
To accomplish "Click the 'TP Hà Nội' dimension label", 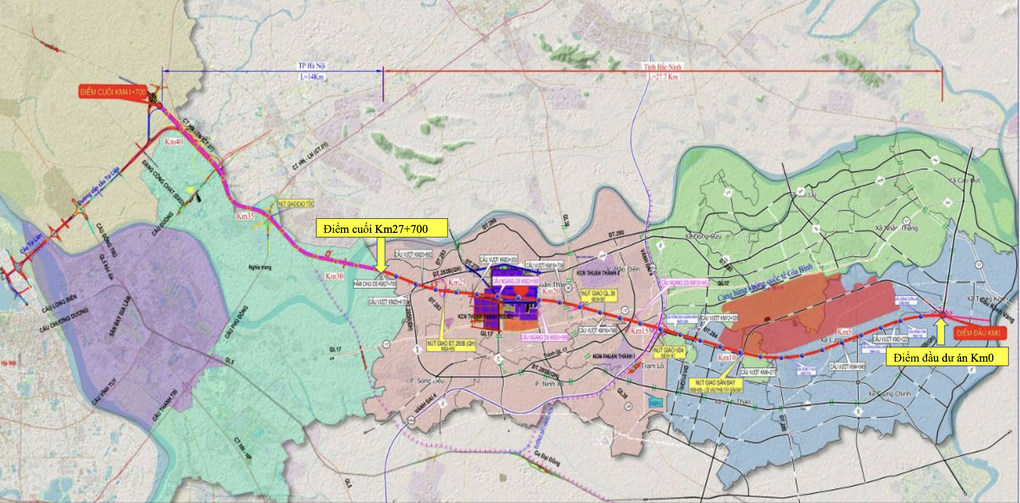I will click(311, 67).
